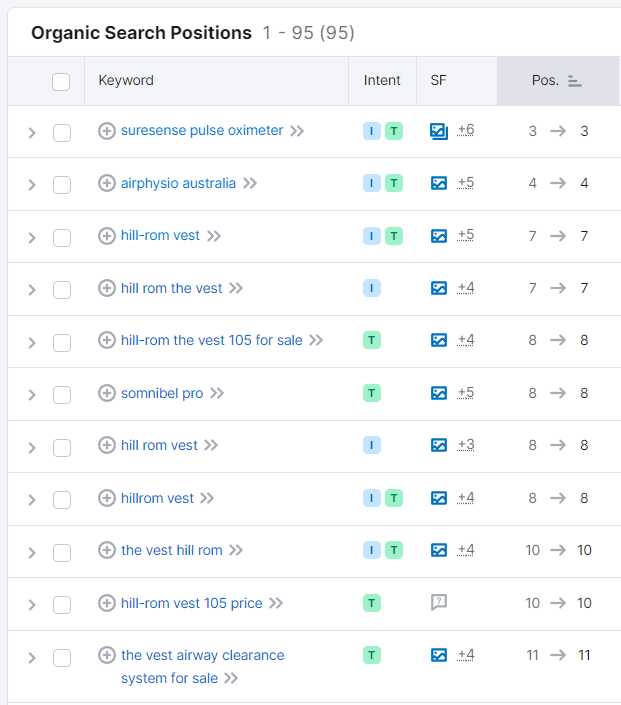Tick the checkbox for hill-rom vest
621x705 pixels.
click(x=62, y=238)
